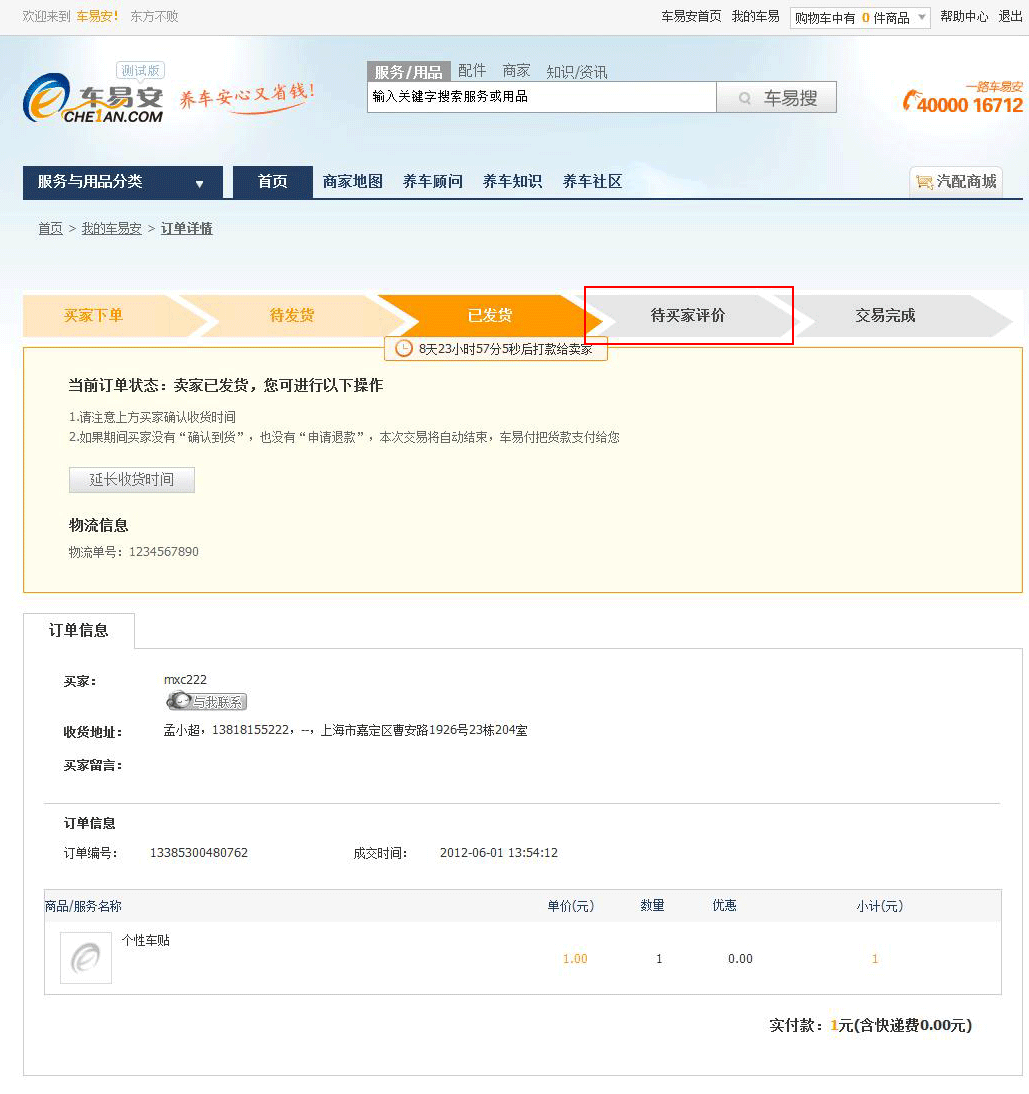Select the 服务/用品 search tab

408,71
